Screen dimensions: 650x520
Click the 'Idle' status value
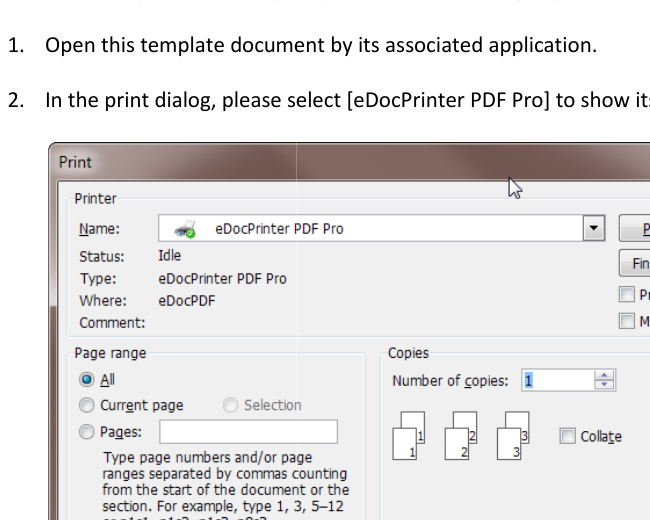coord(170,255)
